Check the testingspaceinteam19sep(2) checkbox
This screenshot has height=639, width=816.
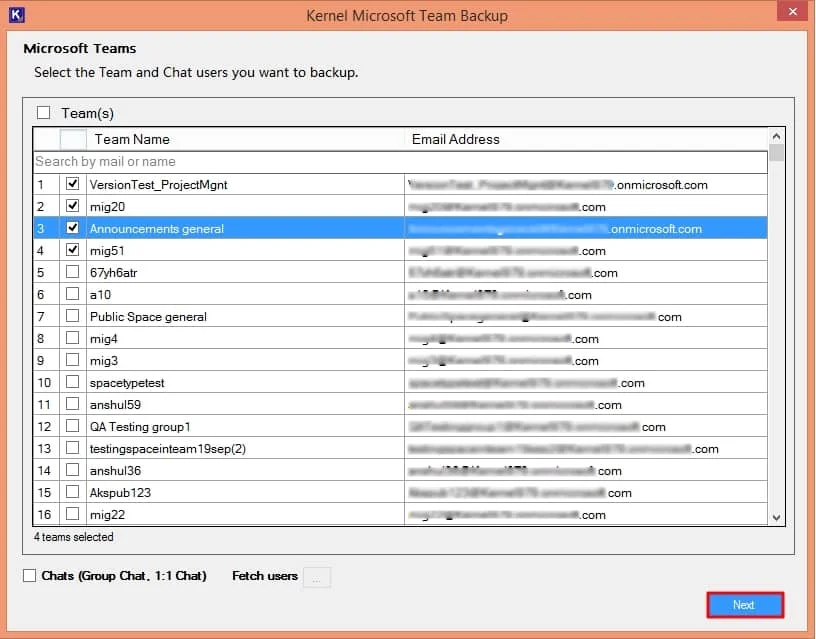pyautogui.click(x=73, y=448)
